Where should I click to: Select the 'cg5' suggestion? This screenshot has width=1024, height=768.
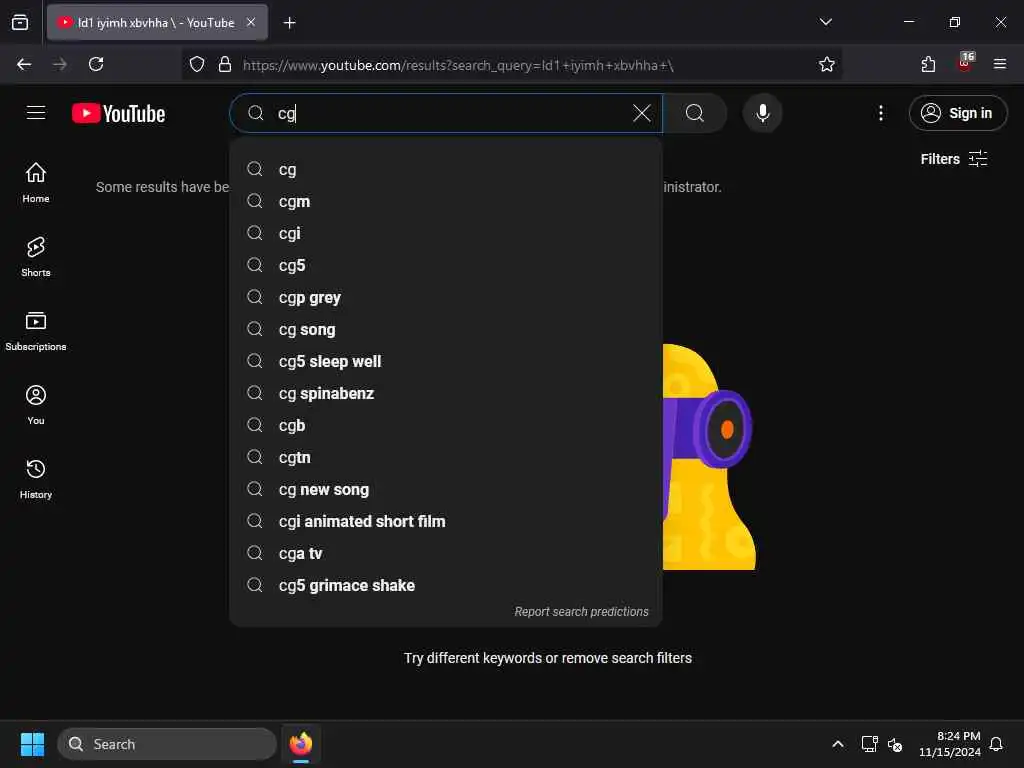446,265
